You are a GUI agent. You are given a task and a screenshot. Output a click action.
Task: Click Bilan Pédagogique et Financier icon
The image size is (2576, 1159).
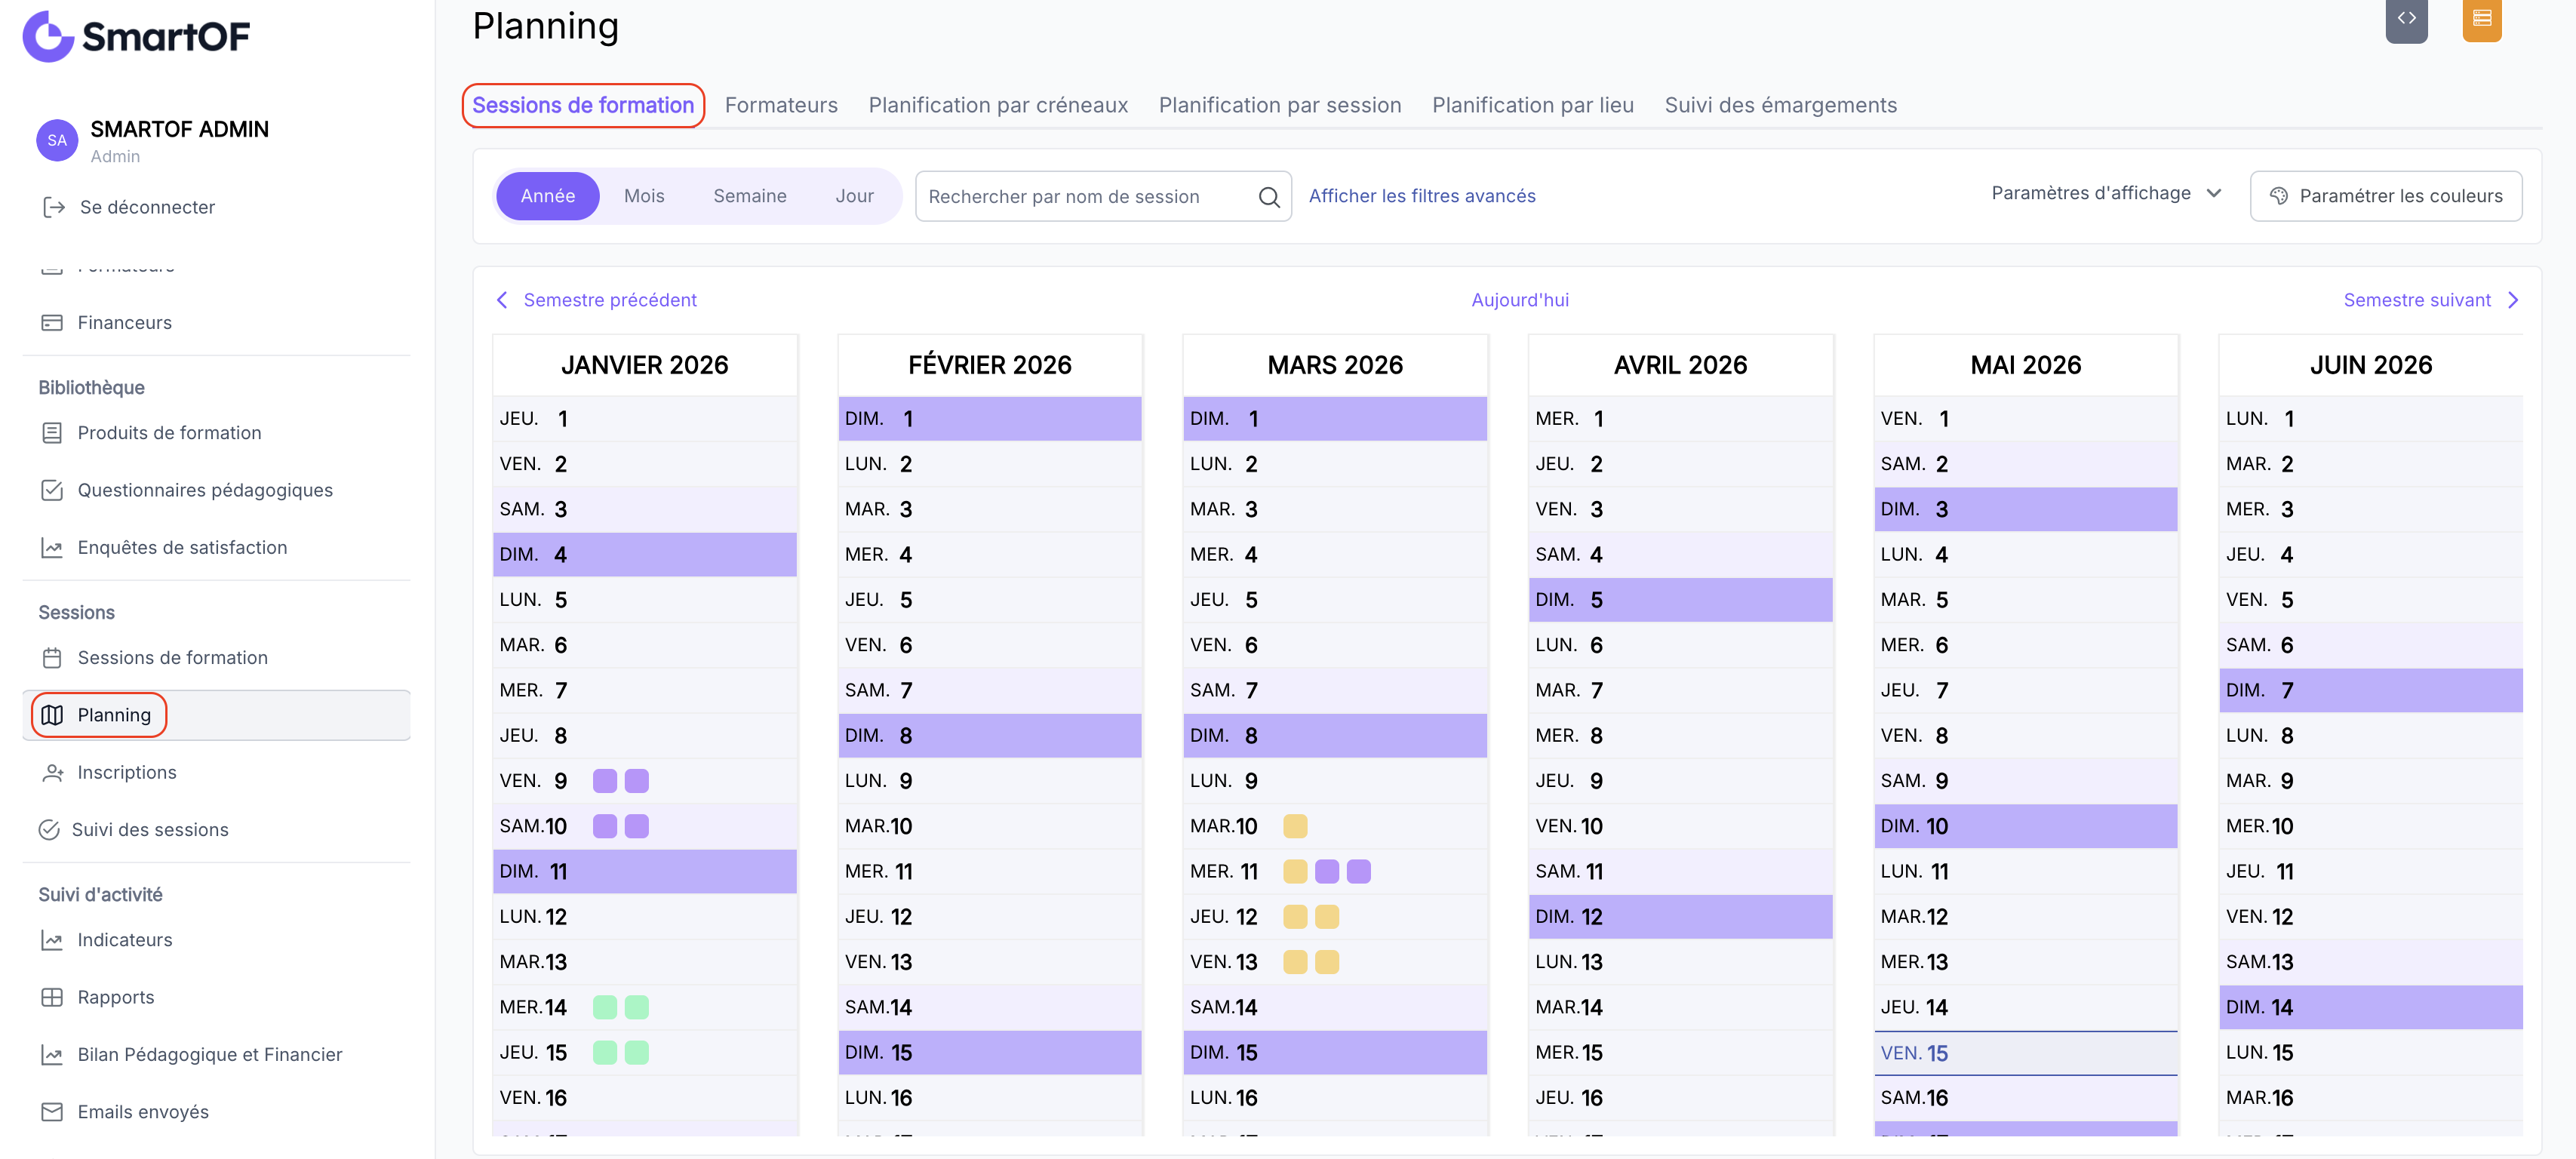click(x=52, y=1055)
